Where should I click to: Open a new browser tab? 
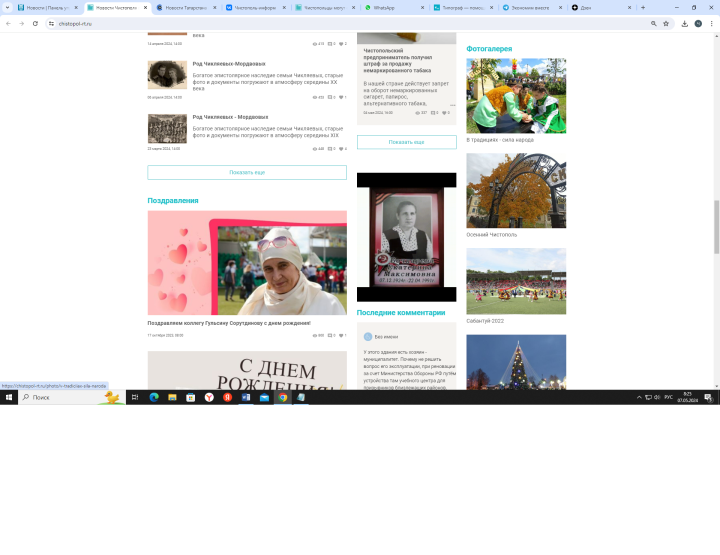[x=643, y=7]
